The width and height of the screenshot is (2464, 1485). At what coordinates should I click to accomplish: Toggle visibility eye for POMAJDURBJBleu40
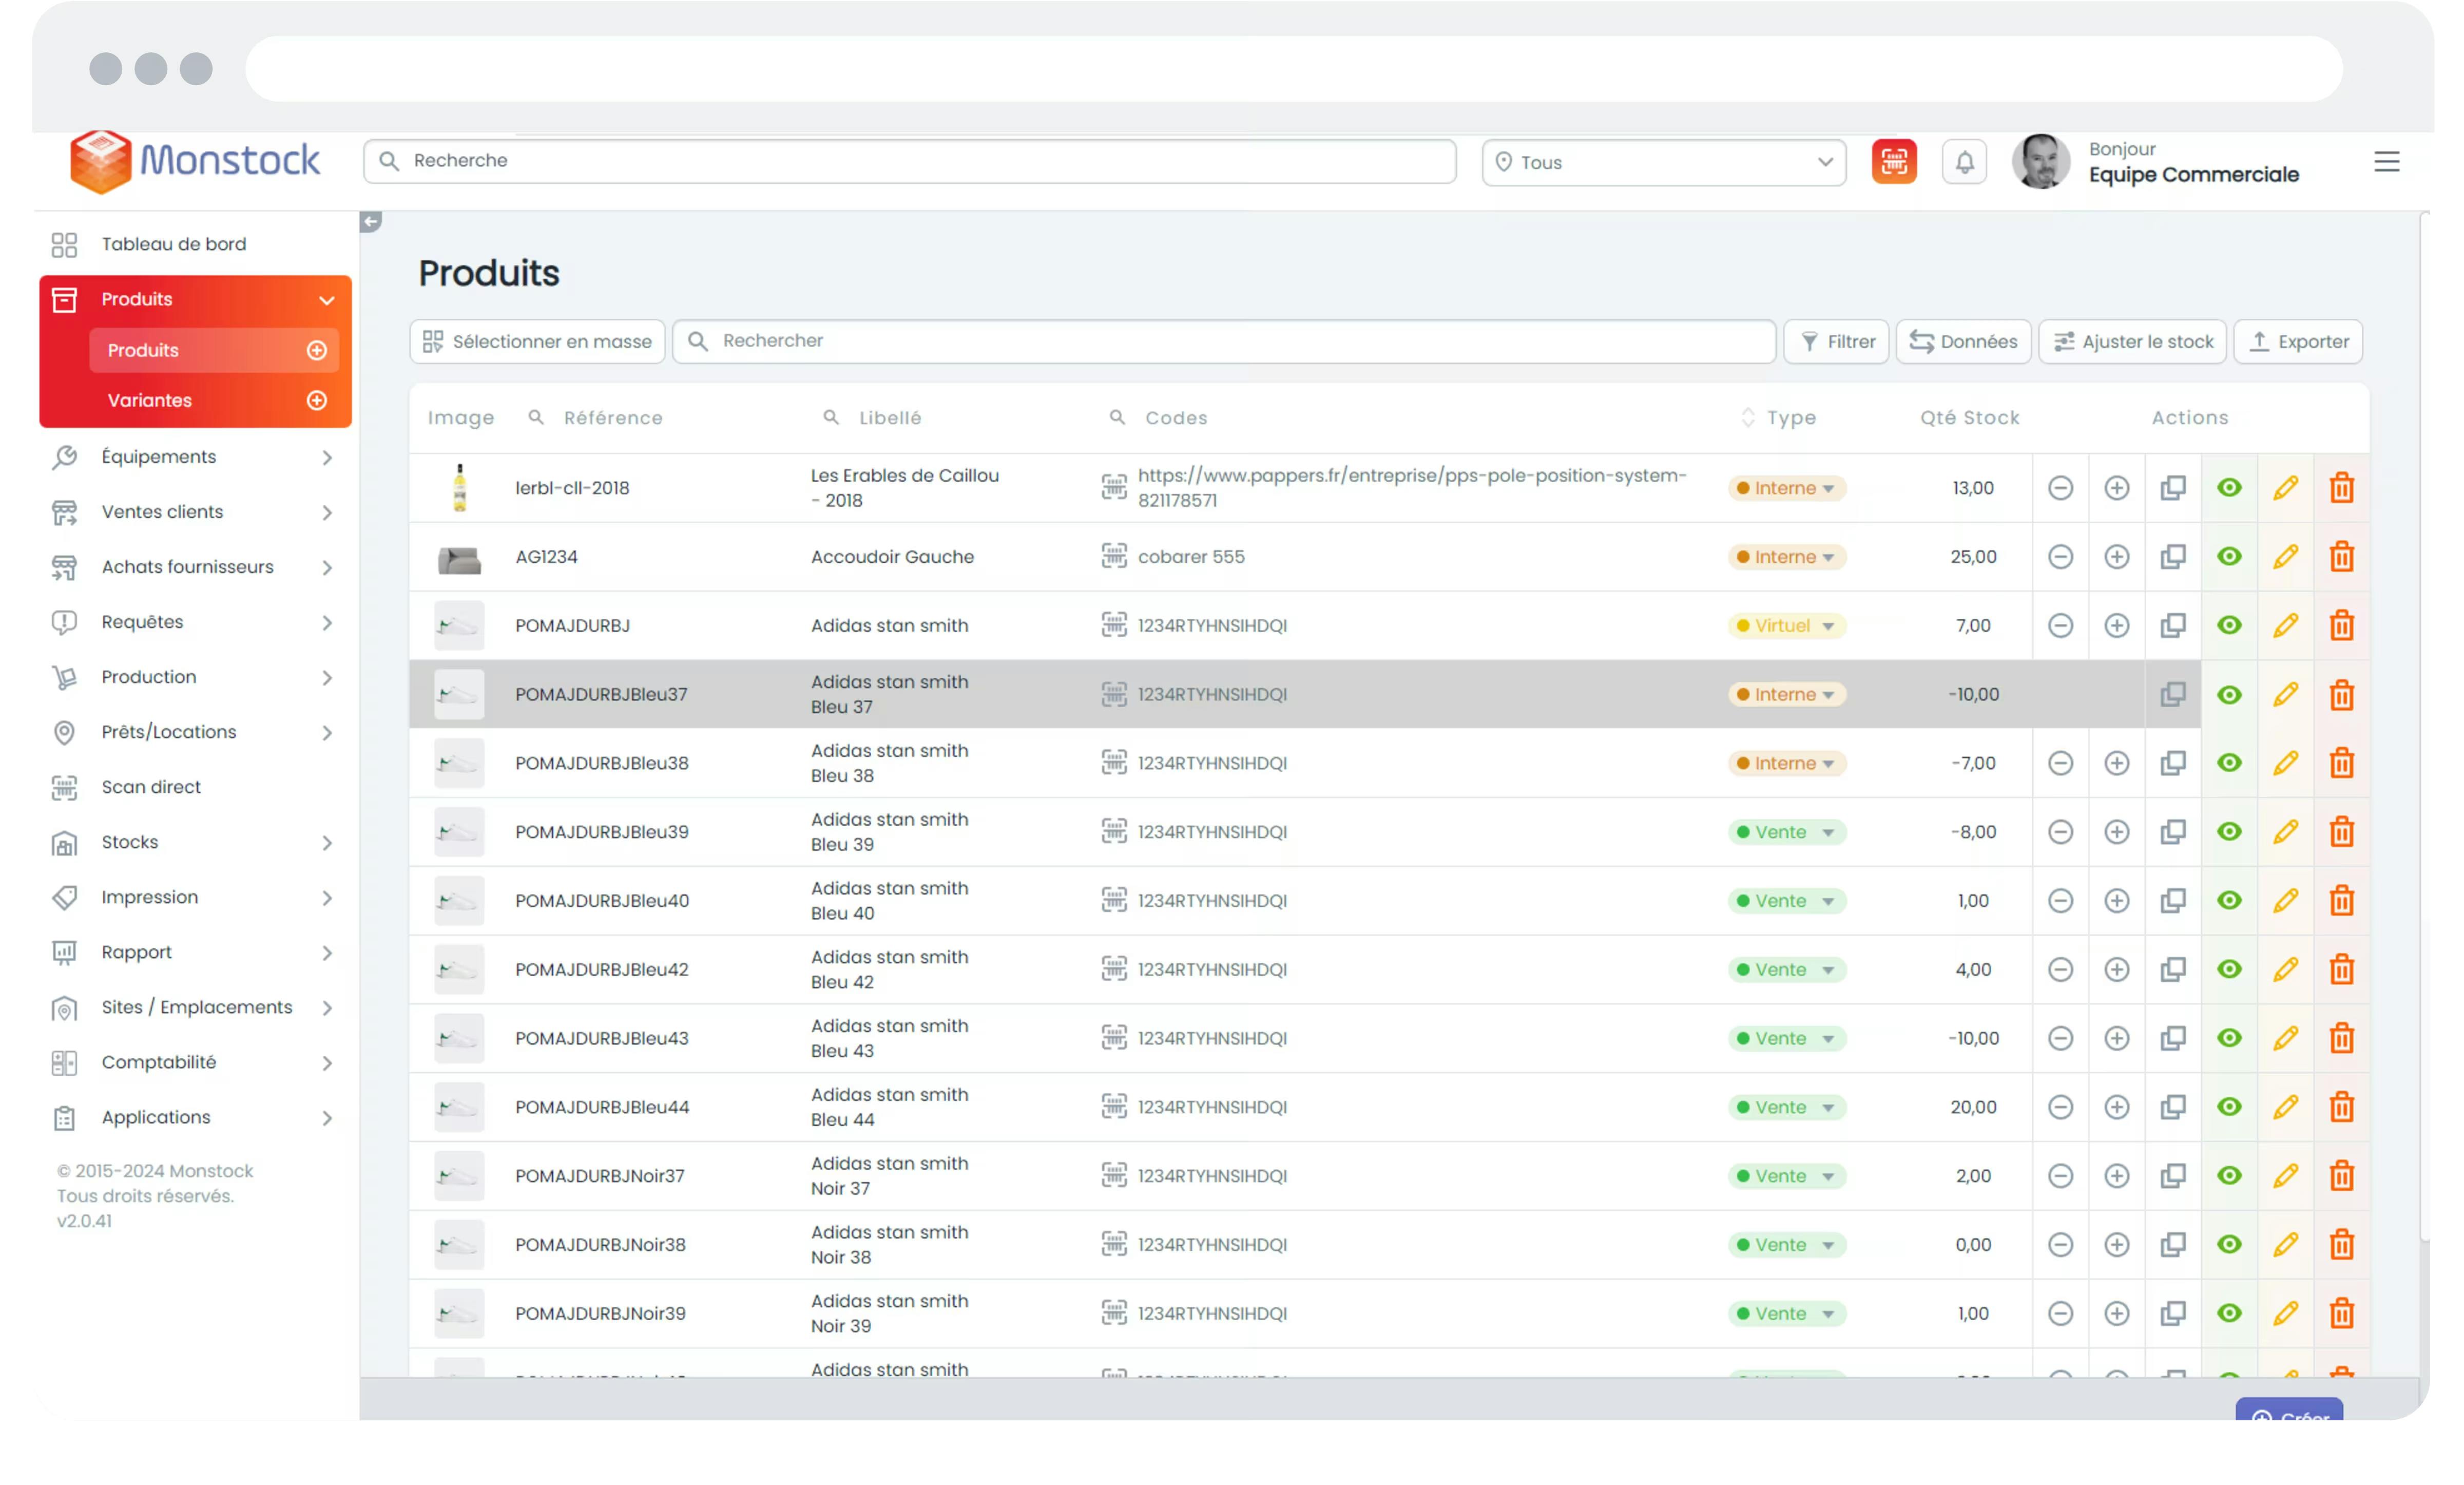pyautogui.click(x=2228, y=901)
